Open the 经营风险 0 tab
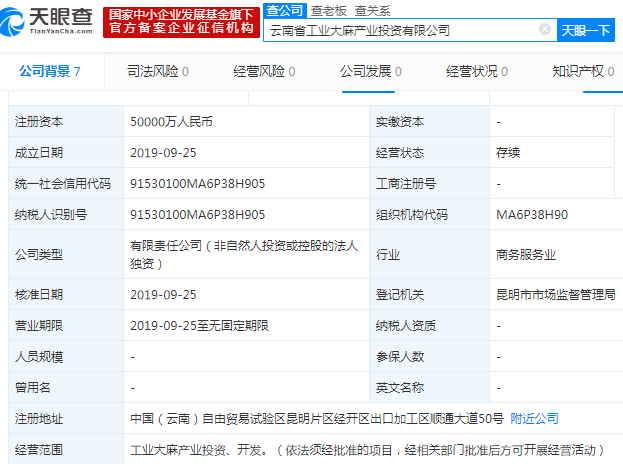 coord(264,72)
